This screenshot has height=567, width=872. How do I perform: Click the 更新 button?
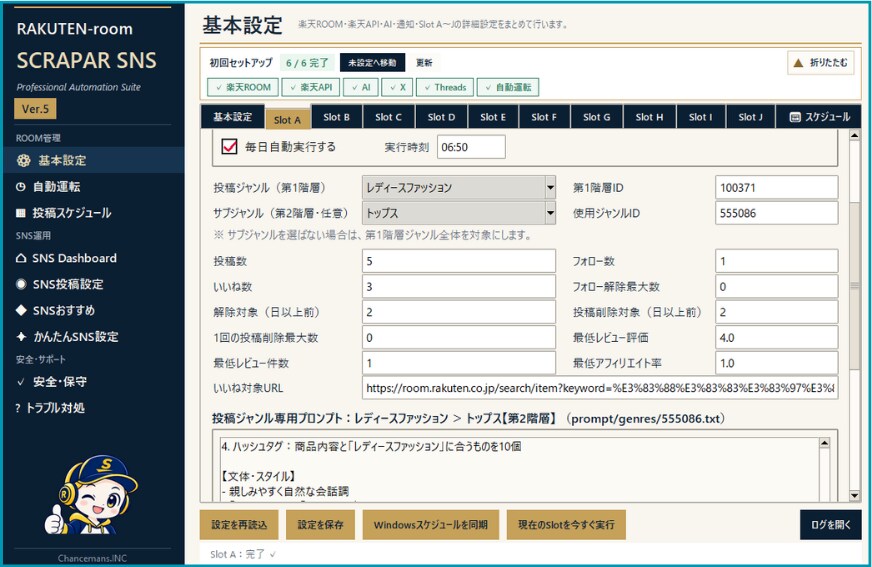coord(424,62)
